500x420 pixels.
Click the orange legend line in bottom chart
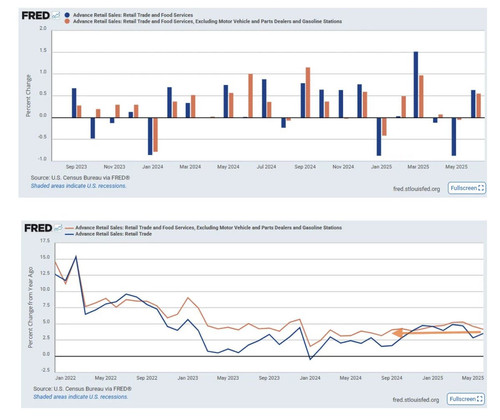point(69,228)
